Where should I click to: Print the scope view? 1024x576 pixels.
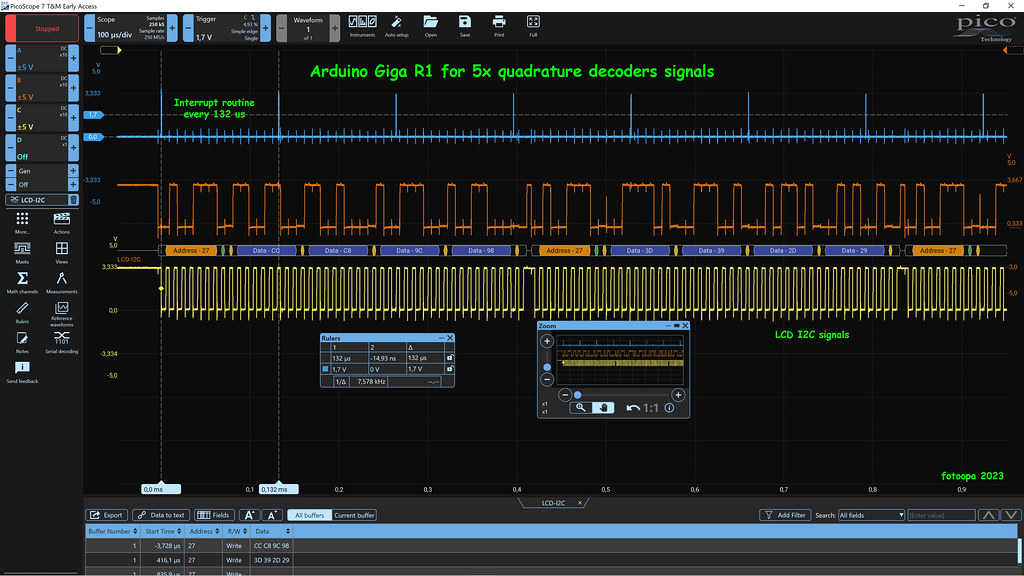click(499, 26)
